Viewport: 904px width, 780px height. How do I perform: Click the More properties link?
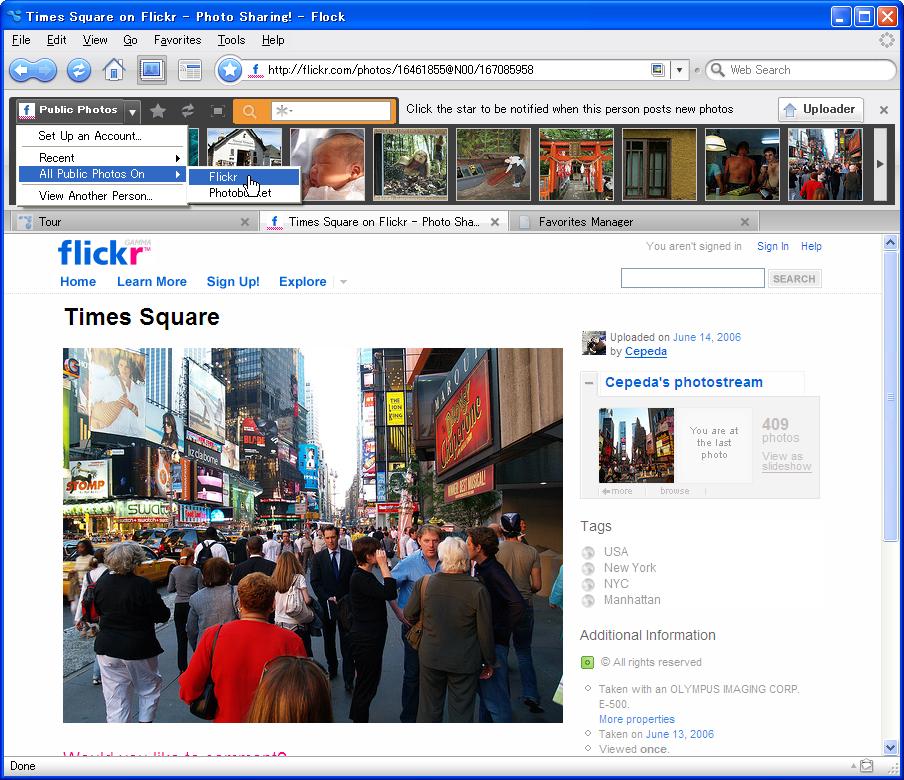(636, 719)
